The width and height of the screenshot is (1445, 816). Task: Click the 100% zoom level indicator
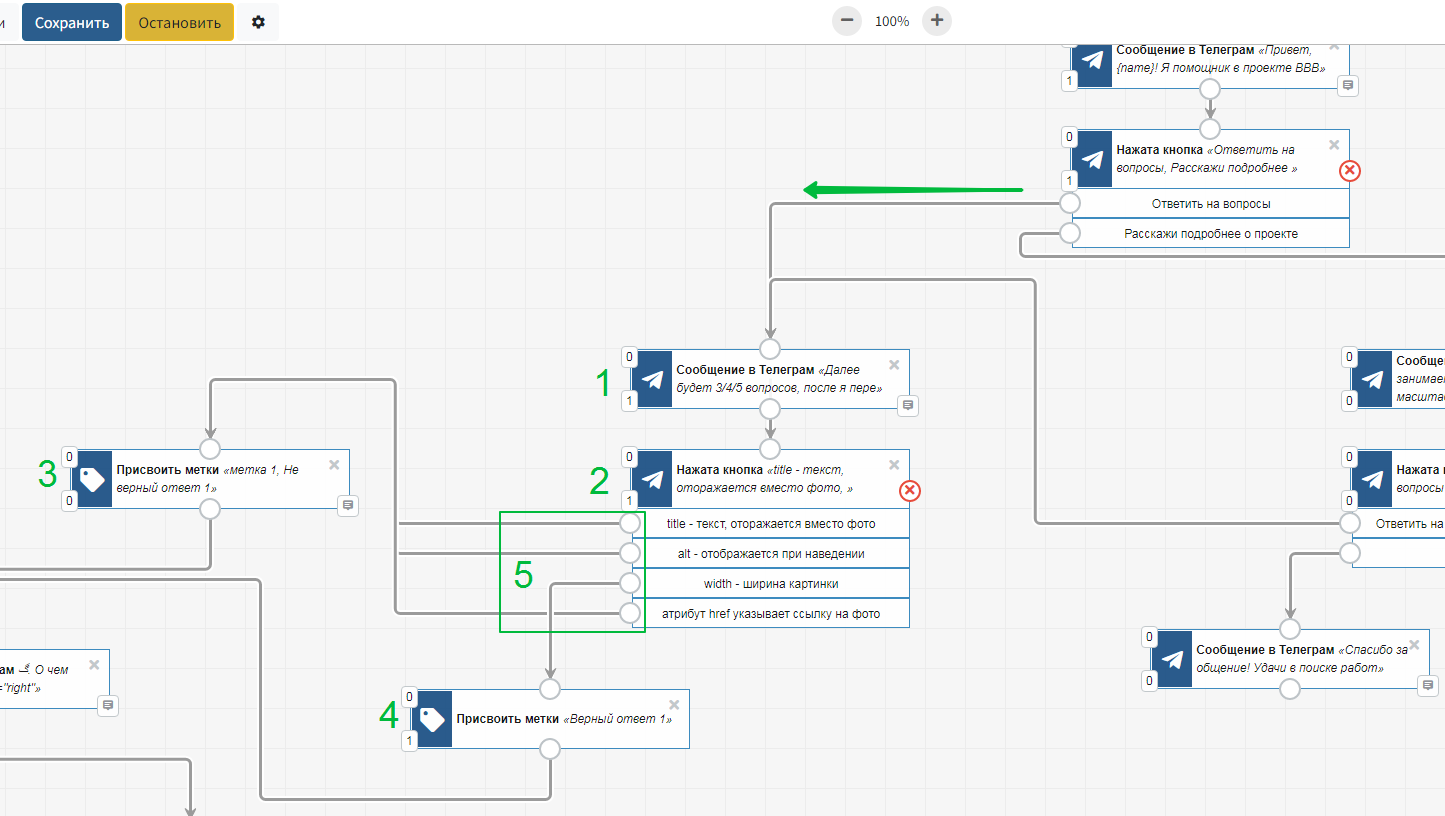[x=892, y=21]
